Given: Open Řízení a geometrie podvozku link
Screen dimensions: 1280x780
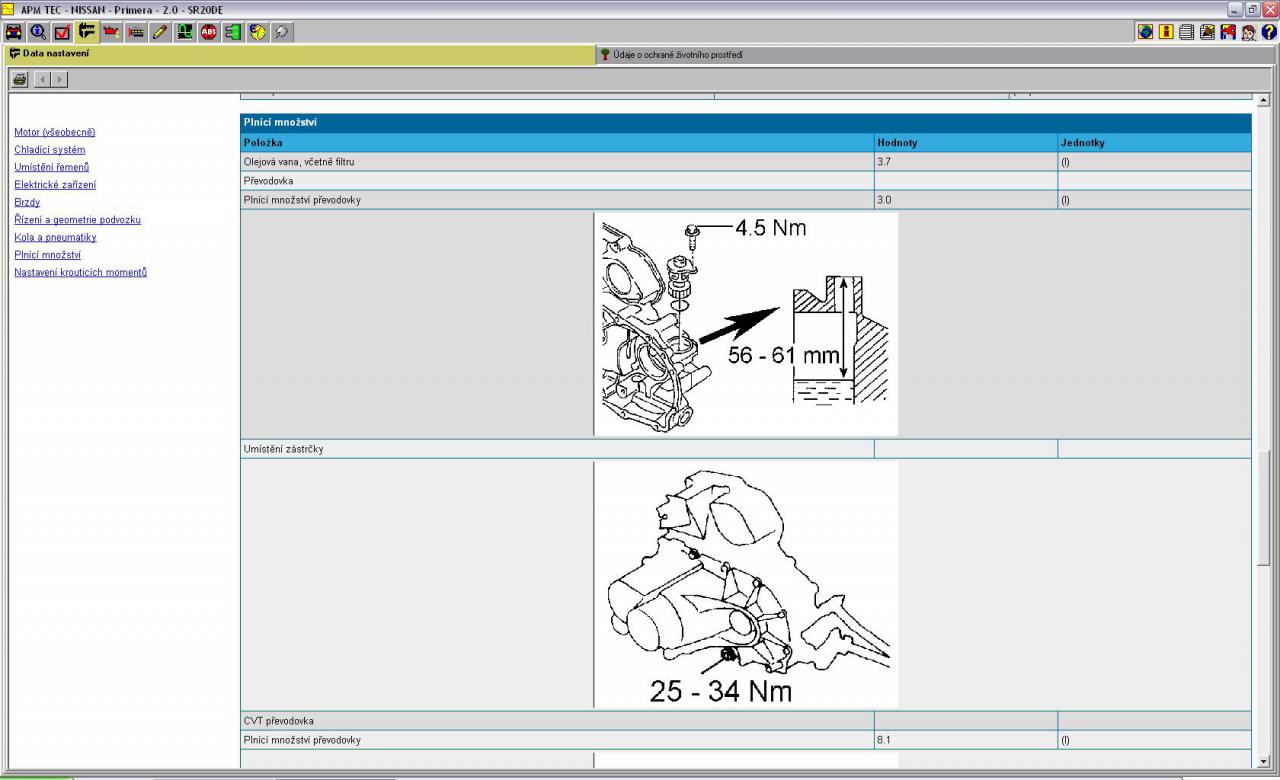Looking at the screenshot, I should [x=77, y=220].
